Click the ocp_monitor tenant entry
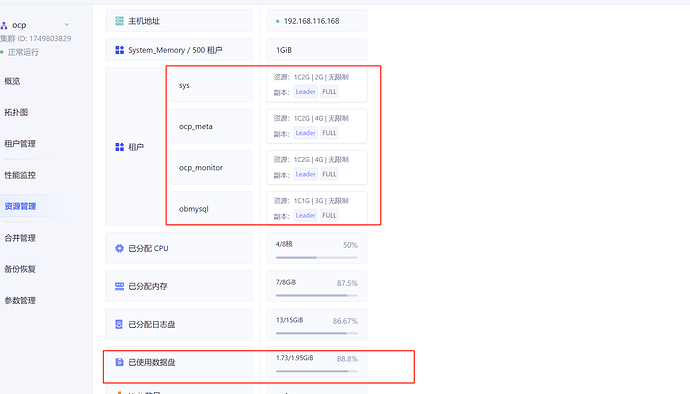Image resolution: width=690 pixels, height=394 pixels. point(212,167)
